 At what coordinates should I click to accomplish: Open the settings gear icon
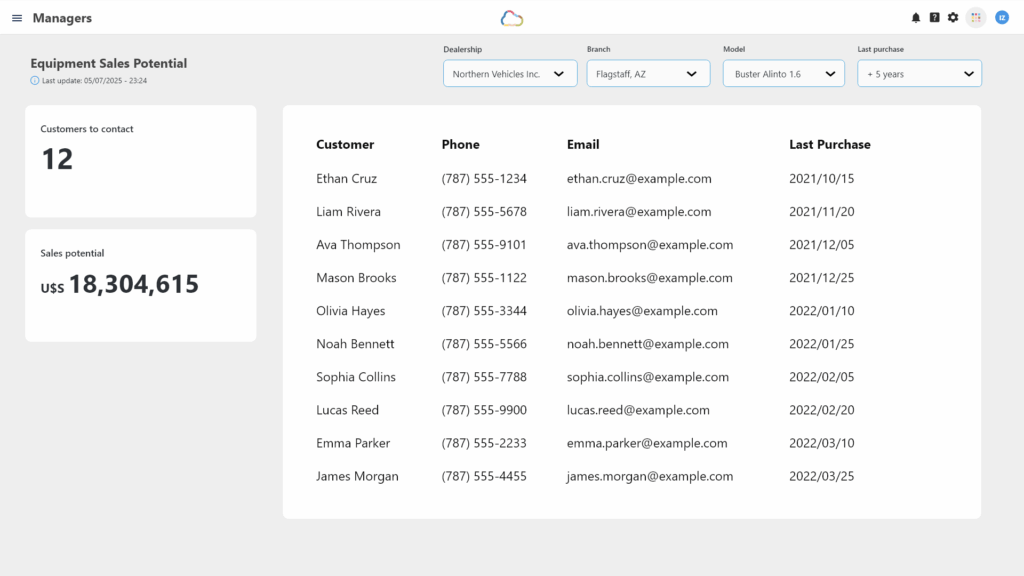click(x=953, y=18)
